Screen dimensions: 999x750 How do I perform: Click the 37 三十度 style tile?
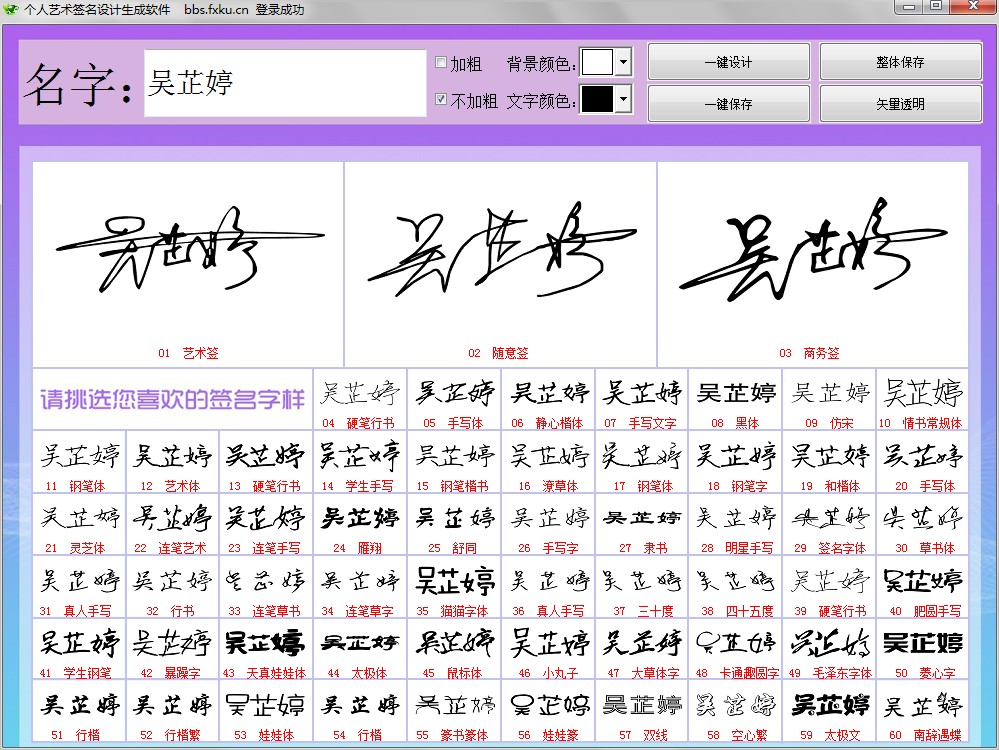tap(642, 586)
